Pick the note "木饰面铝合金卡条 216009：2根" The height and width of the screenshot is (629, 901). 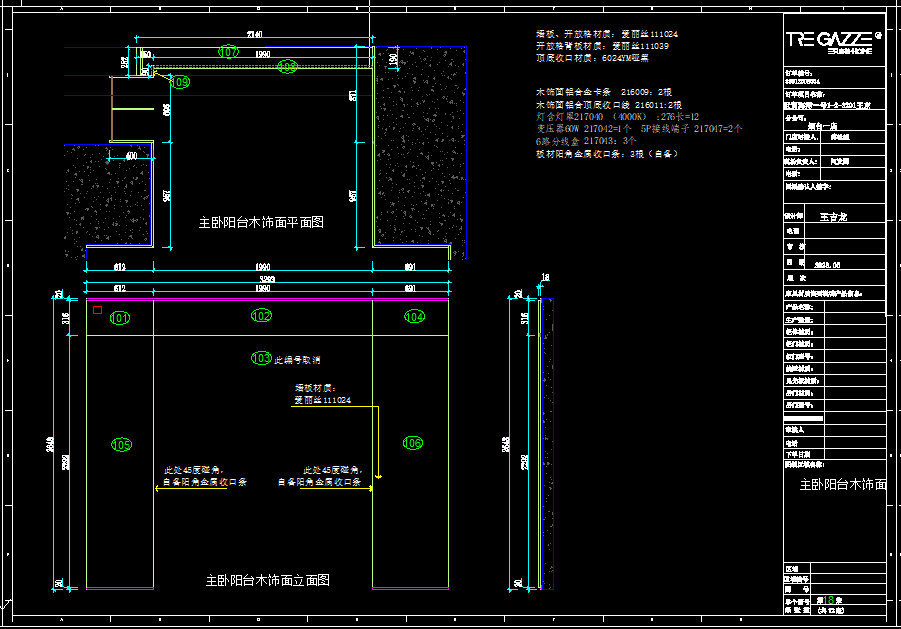(604, 92)
